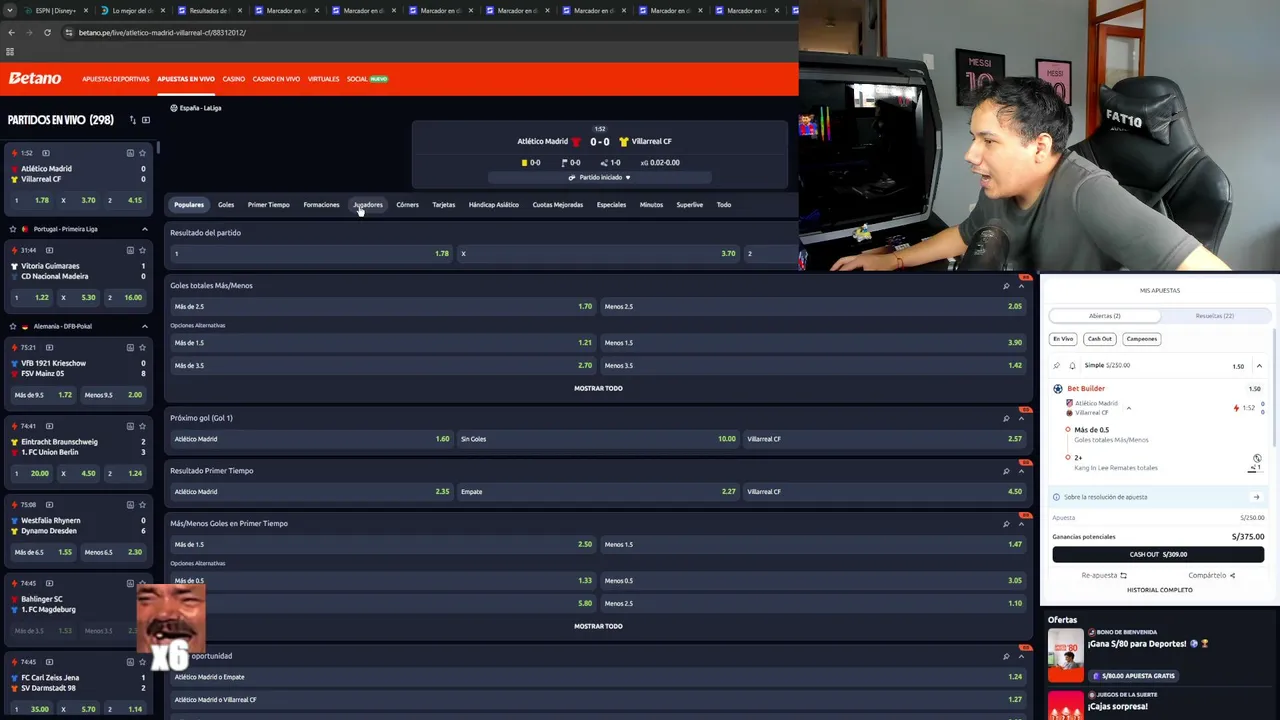Click the Betano logo
1280x720 pixels.
click(35, 78)
